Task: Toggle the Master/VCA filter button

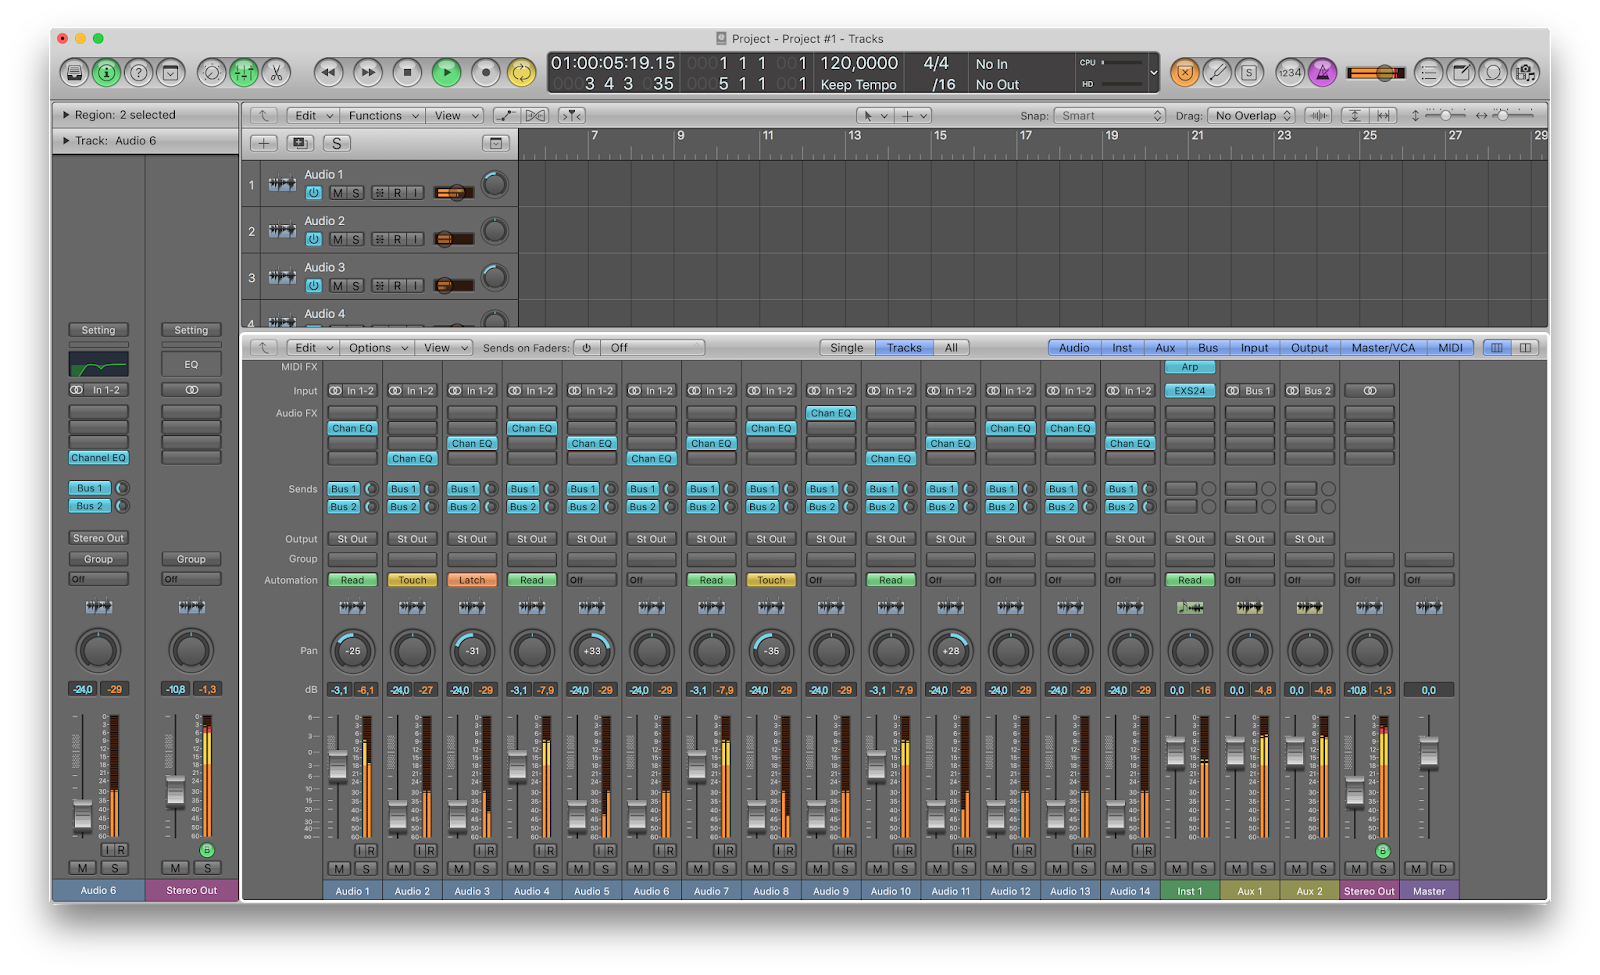Action: pos(1383,348)
